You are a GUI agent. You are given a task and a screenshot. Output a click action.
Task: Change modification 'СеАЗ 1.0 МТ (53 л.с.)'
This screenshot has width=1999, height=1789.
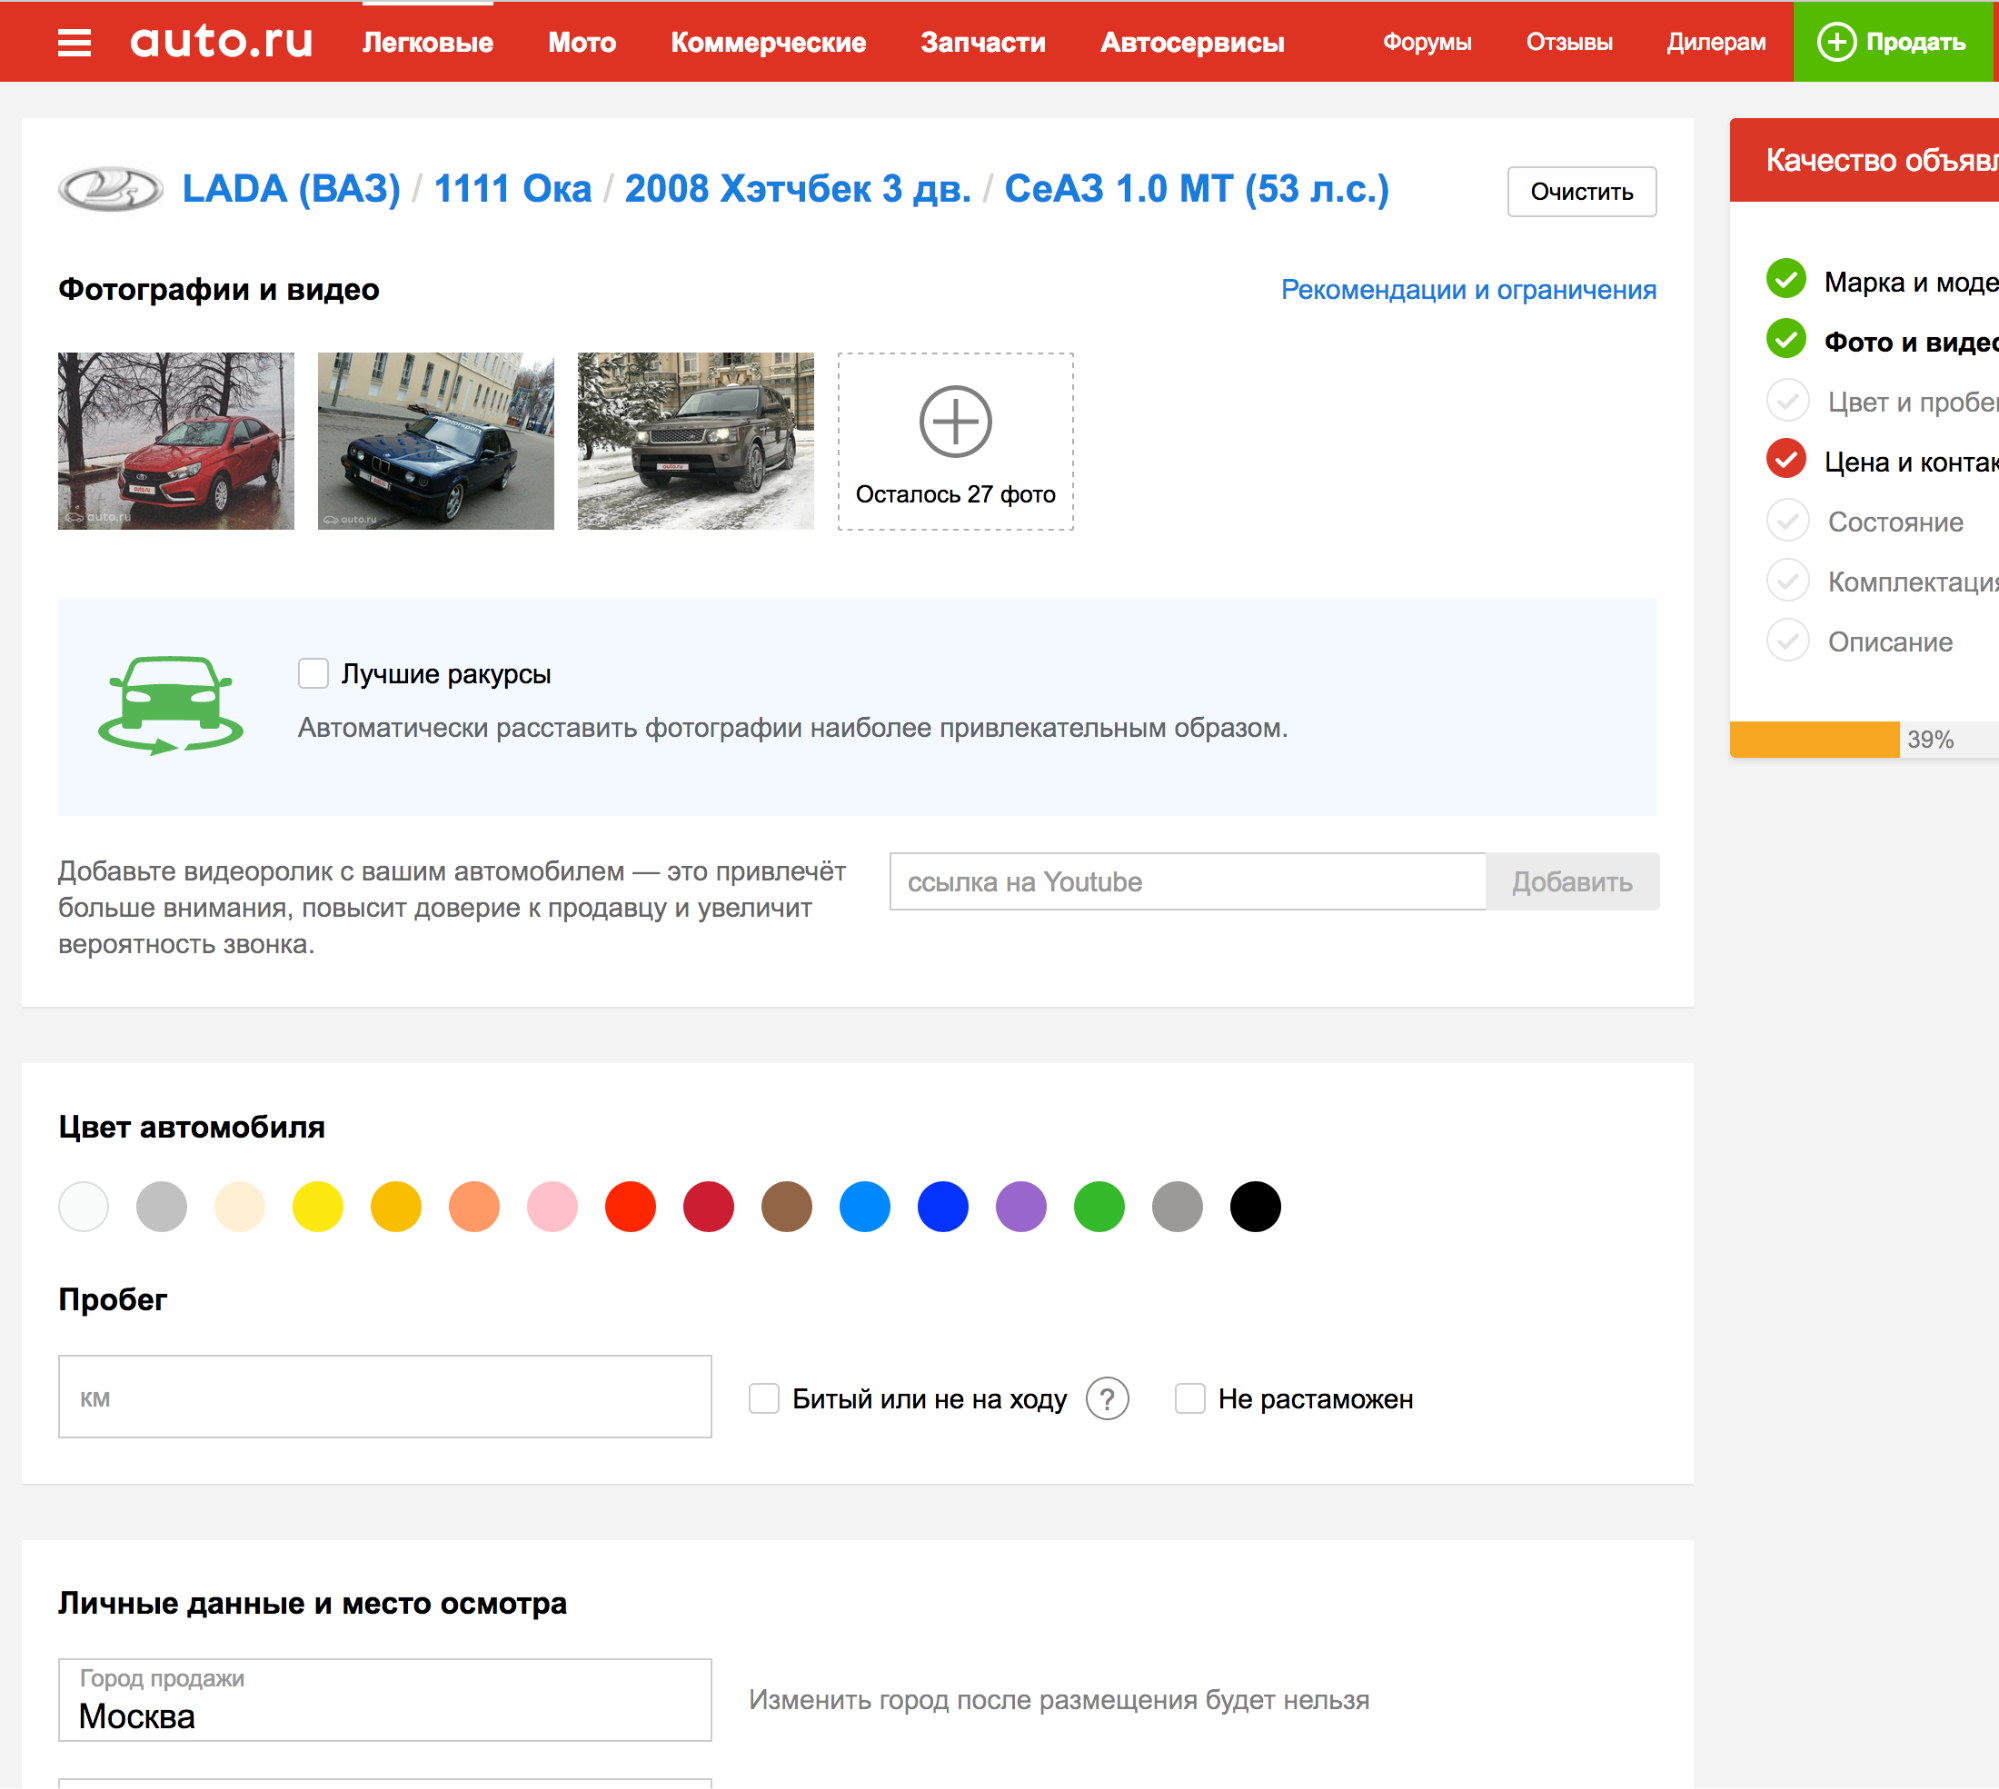[1196, 189]
